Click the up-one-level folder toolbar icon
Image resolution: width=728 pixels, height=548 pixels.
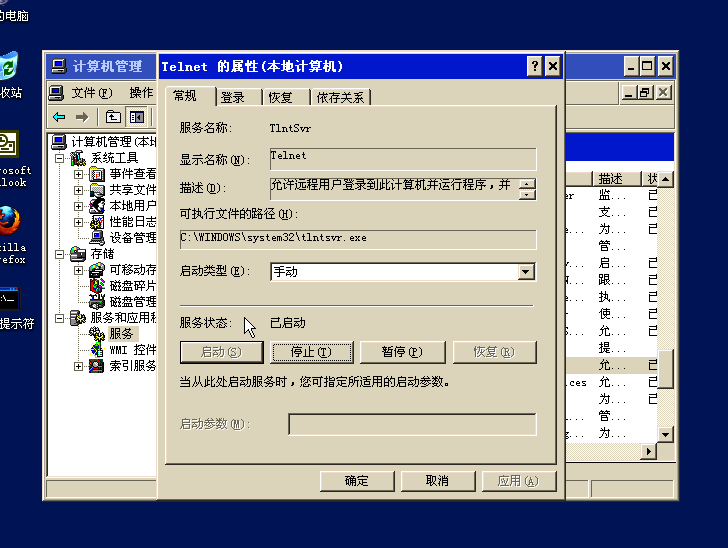(x=113, y=117)
